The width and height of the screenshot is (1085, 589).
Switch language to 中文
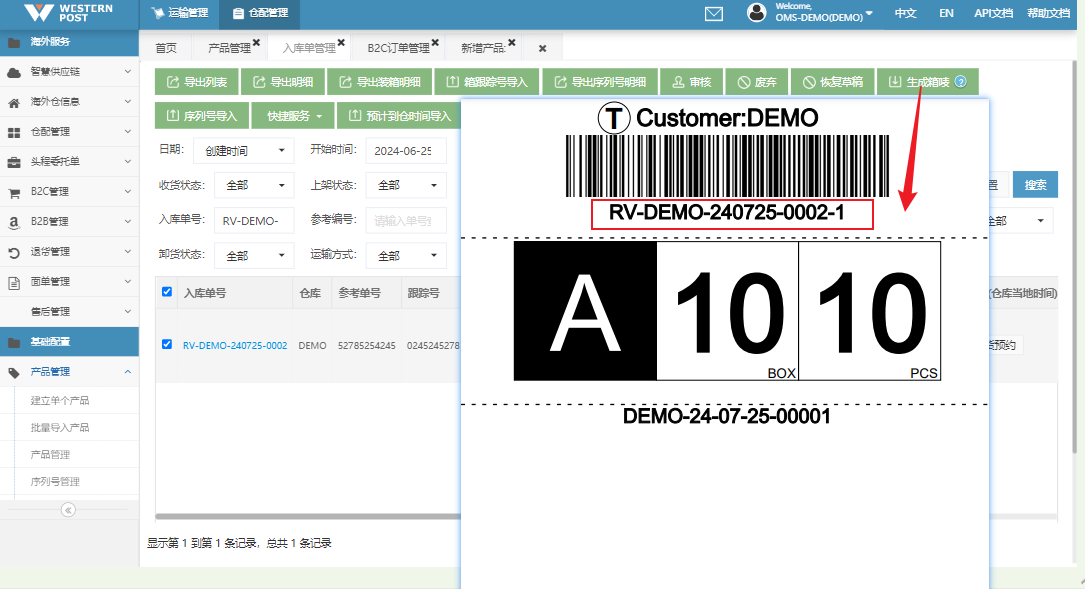(905, 13)
